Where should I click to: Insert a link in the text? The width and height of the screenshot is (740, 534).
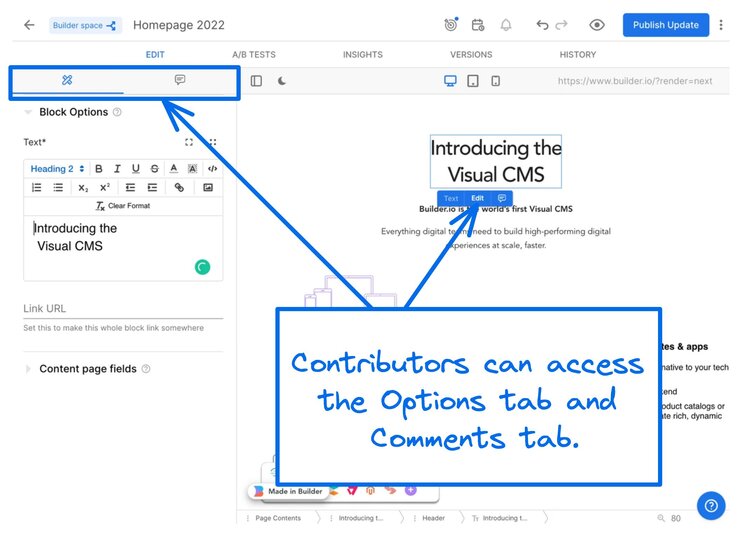coord(179,188)
